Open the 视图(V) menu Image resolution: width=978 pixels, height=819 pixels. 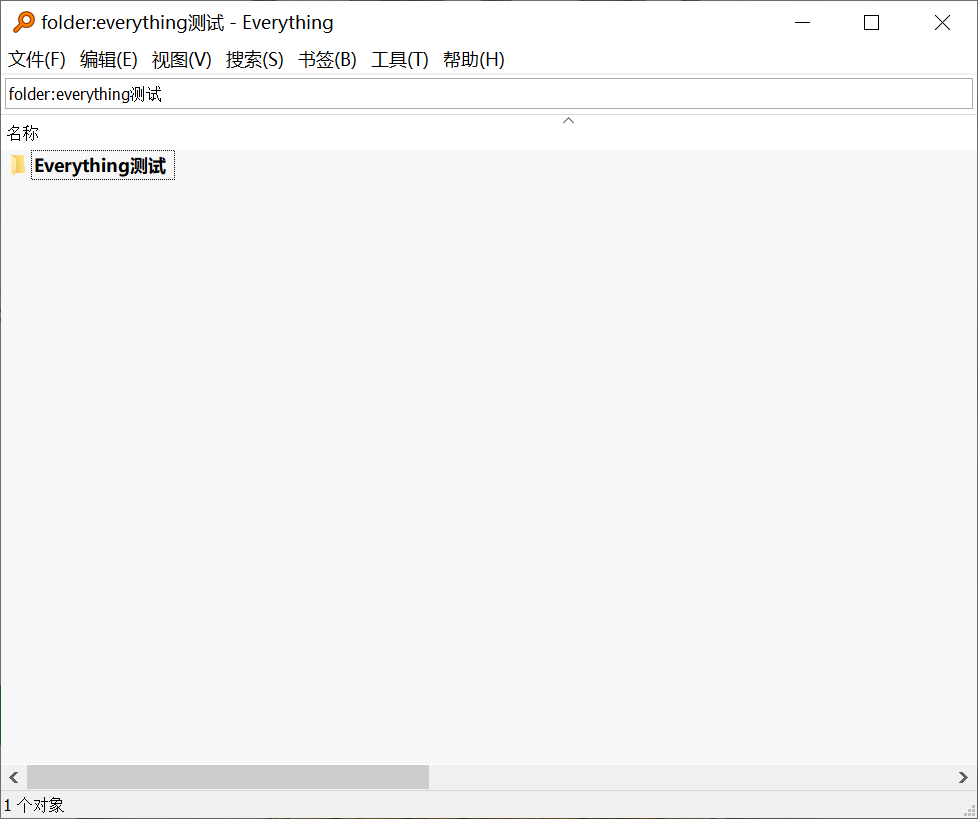coord(182,60)
